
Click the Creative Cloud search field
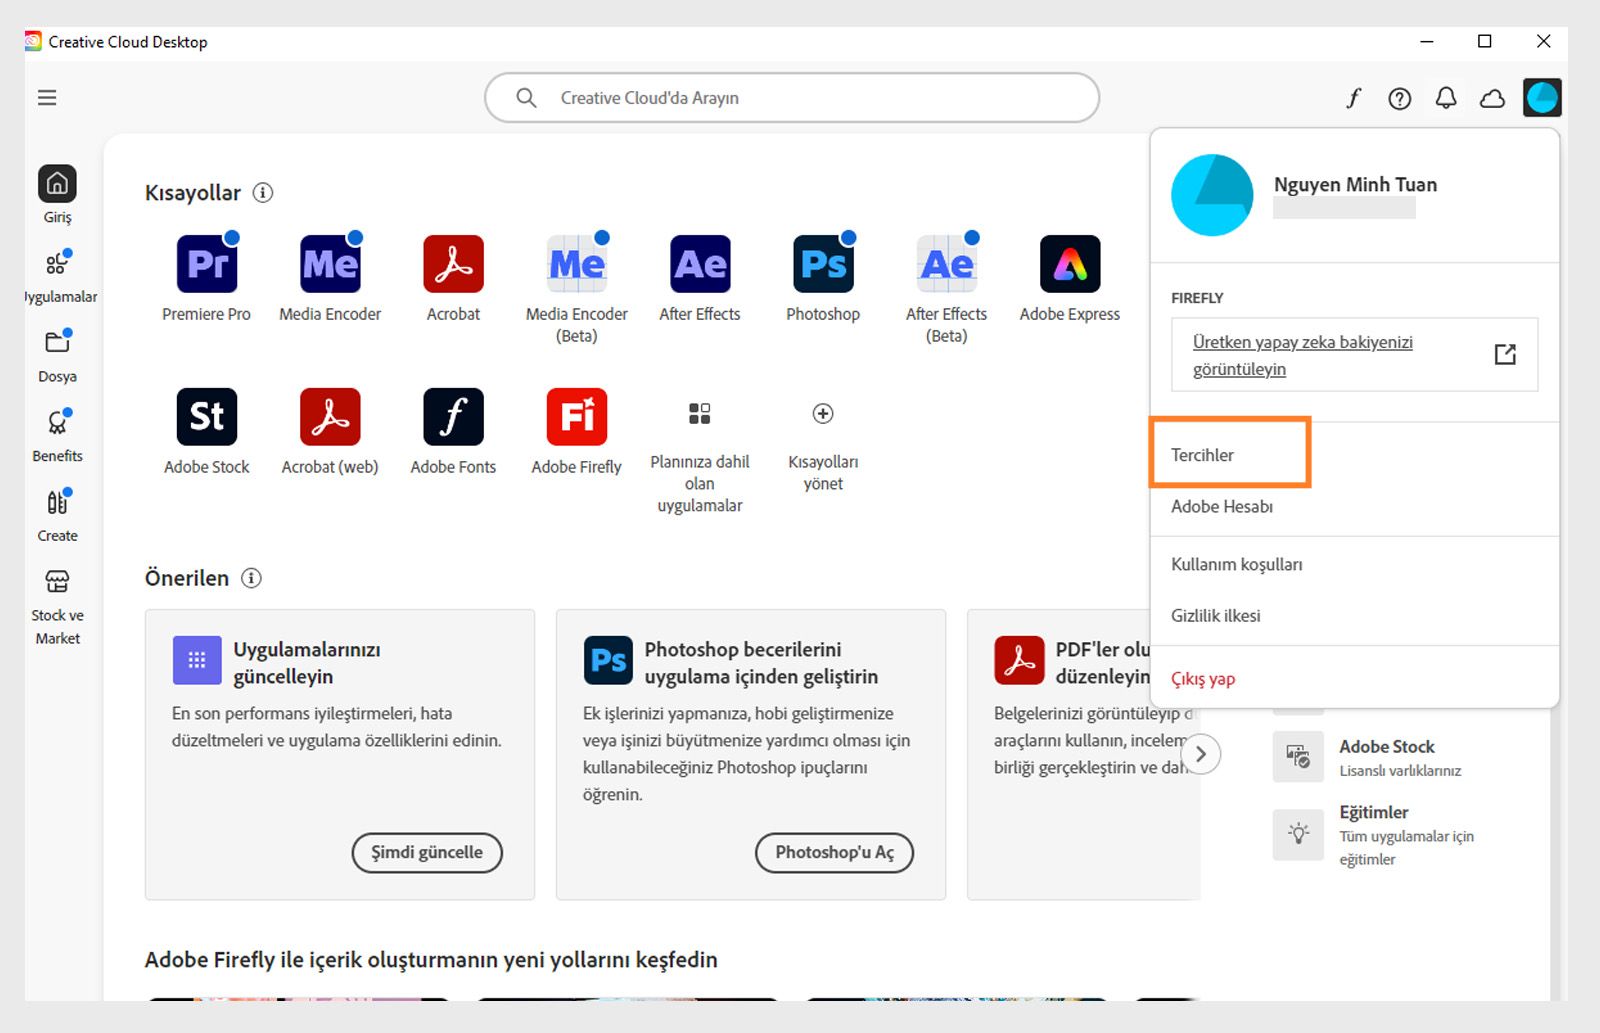pos(790,97)
